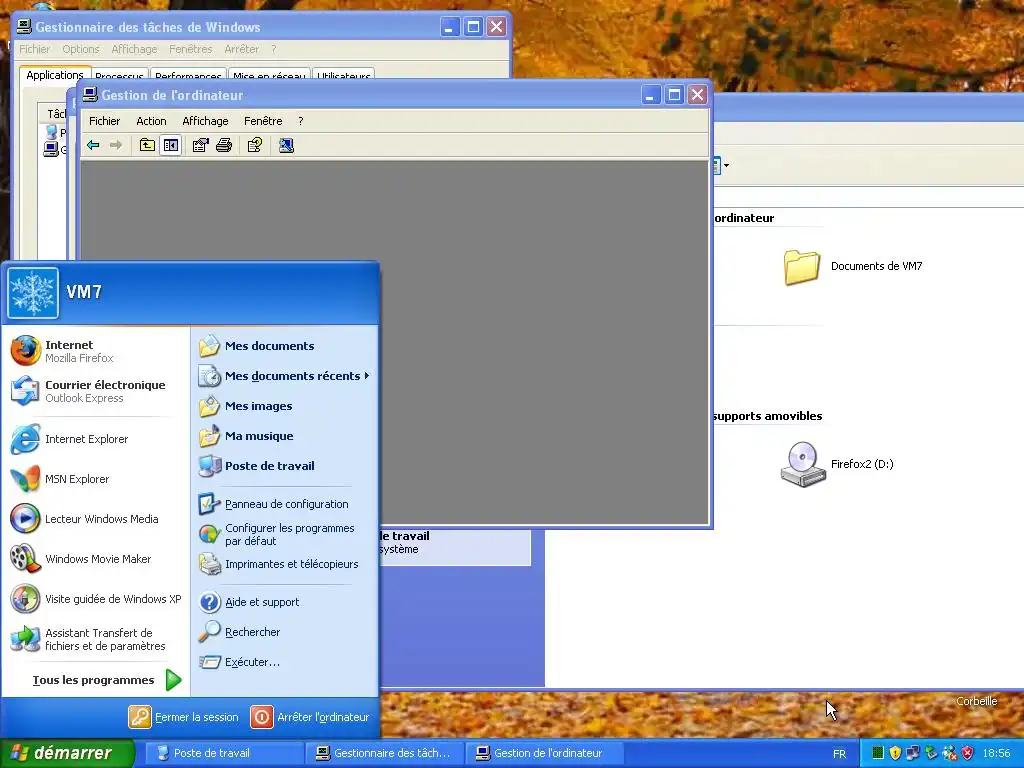This screenshot has height=768, width=1024.
Task: Click the tray icon with small red X badge
Action: pos(950,753)
